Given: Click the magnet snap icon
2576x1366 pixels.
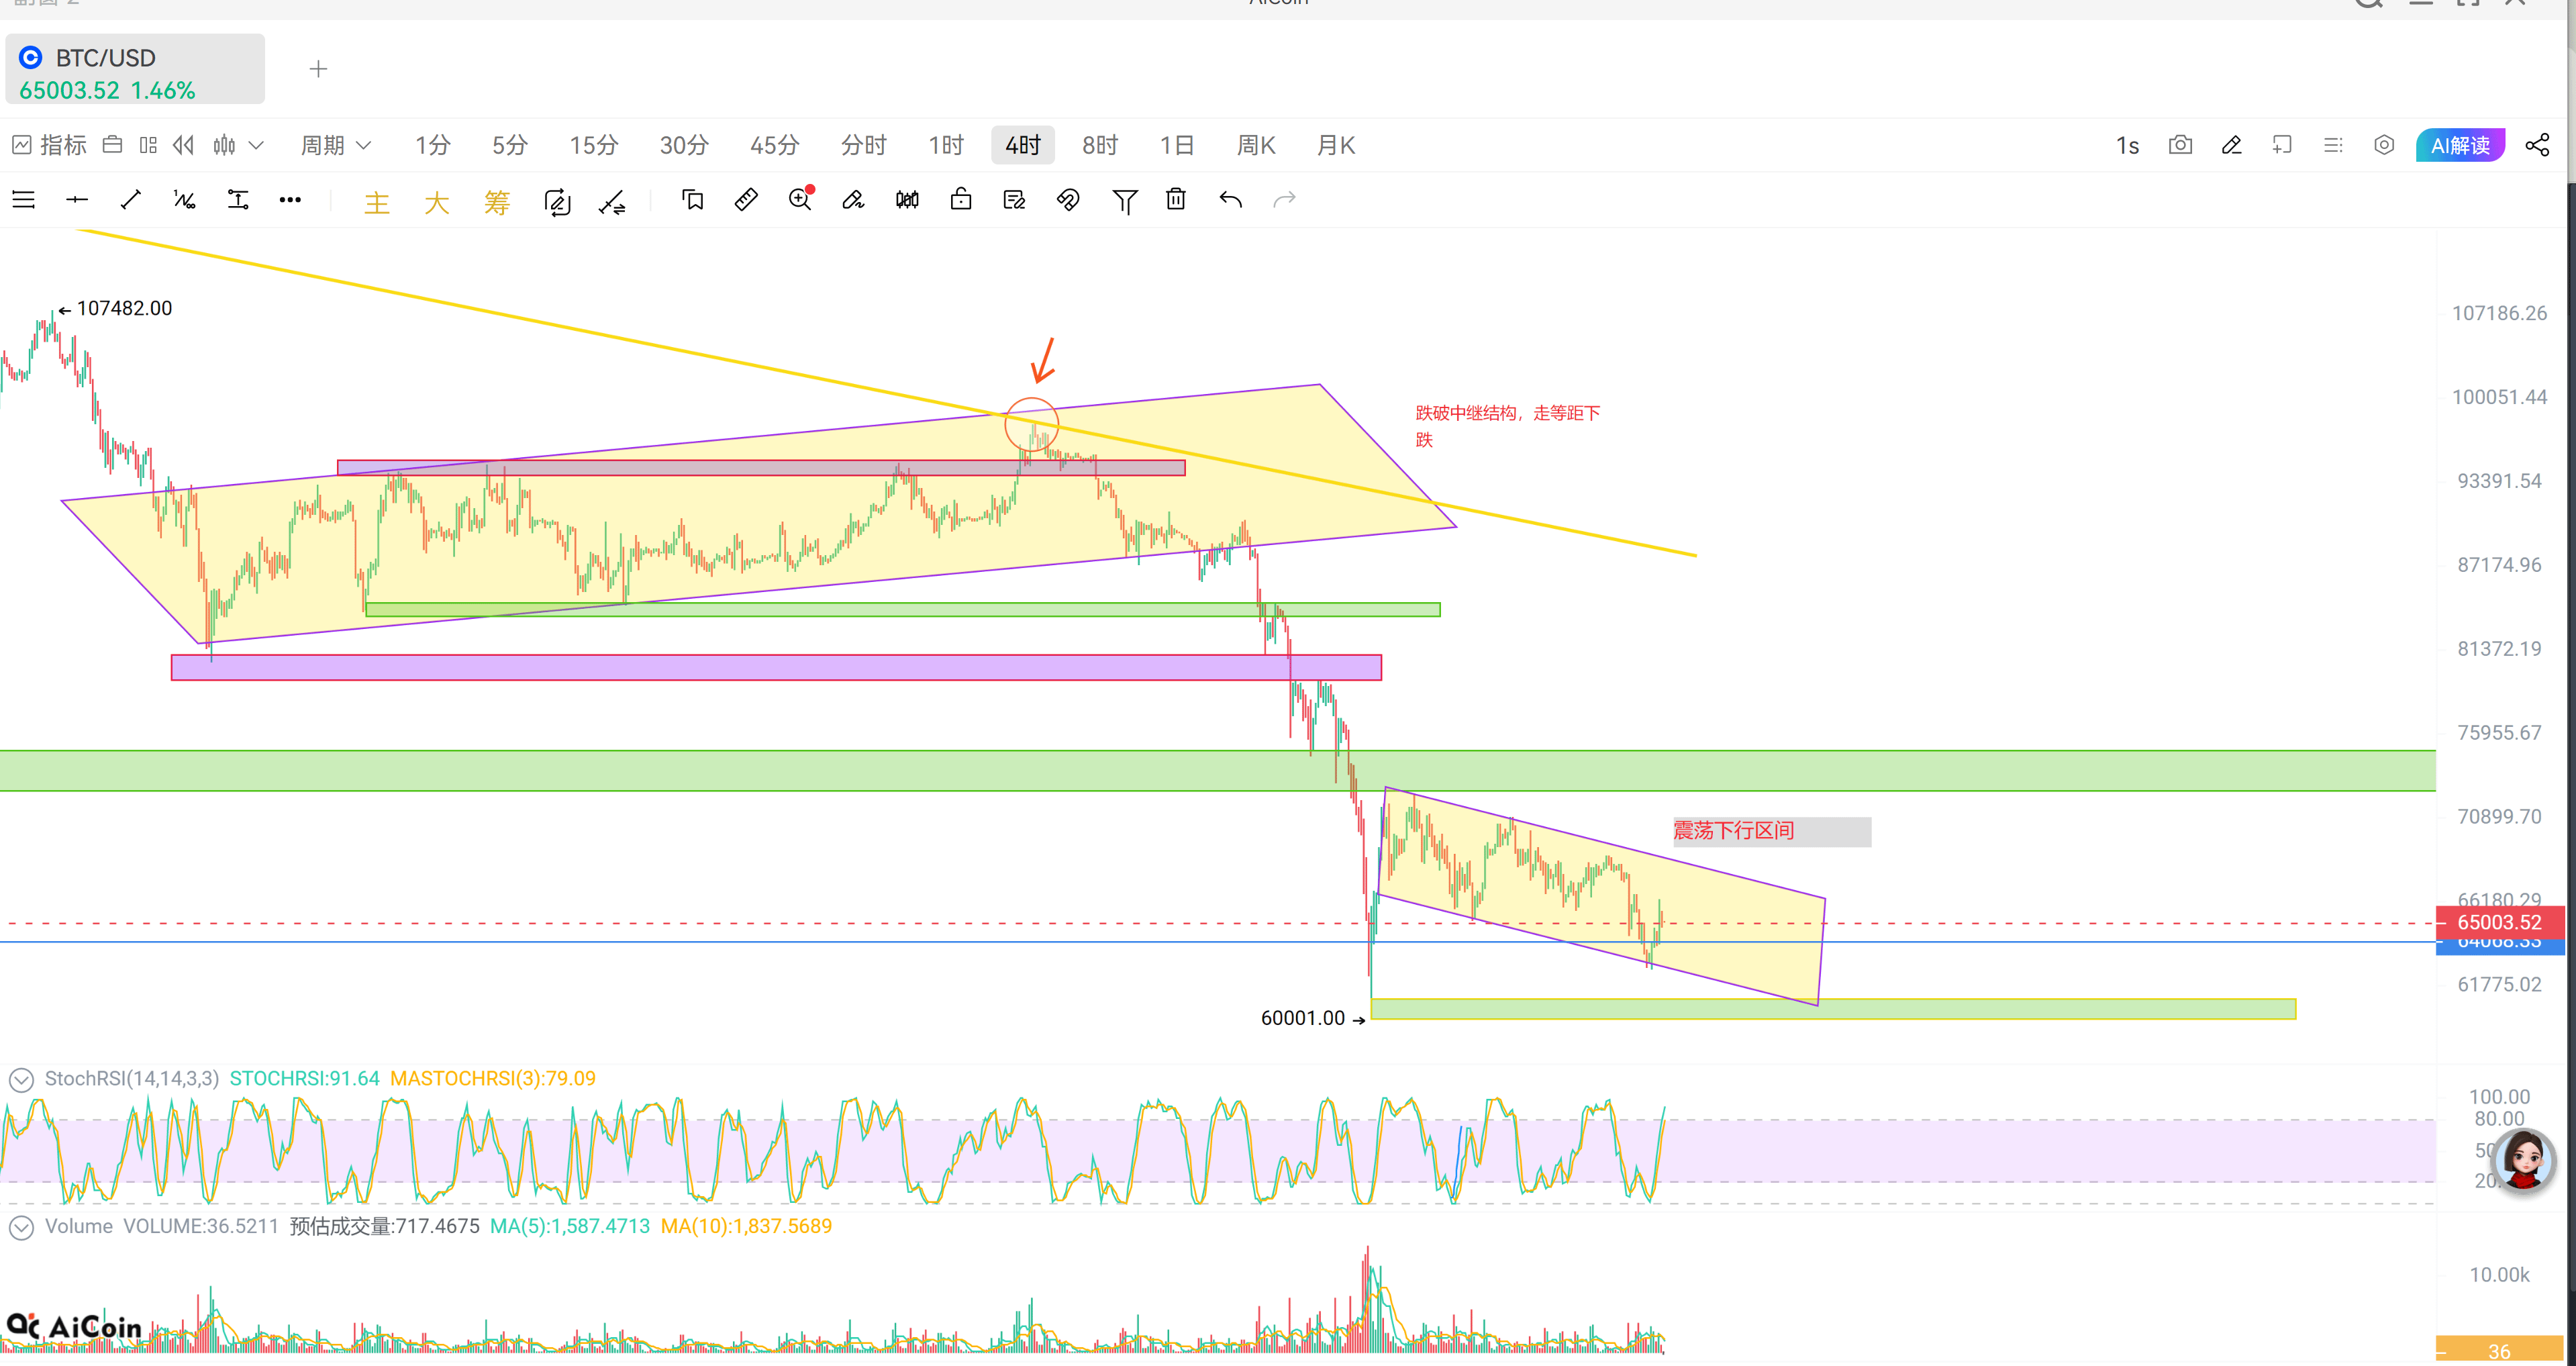Looking at the screenshot, I should 1068,200.
